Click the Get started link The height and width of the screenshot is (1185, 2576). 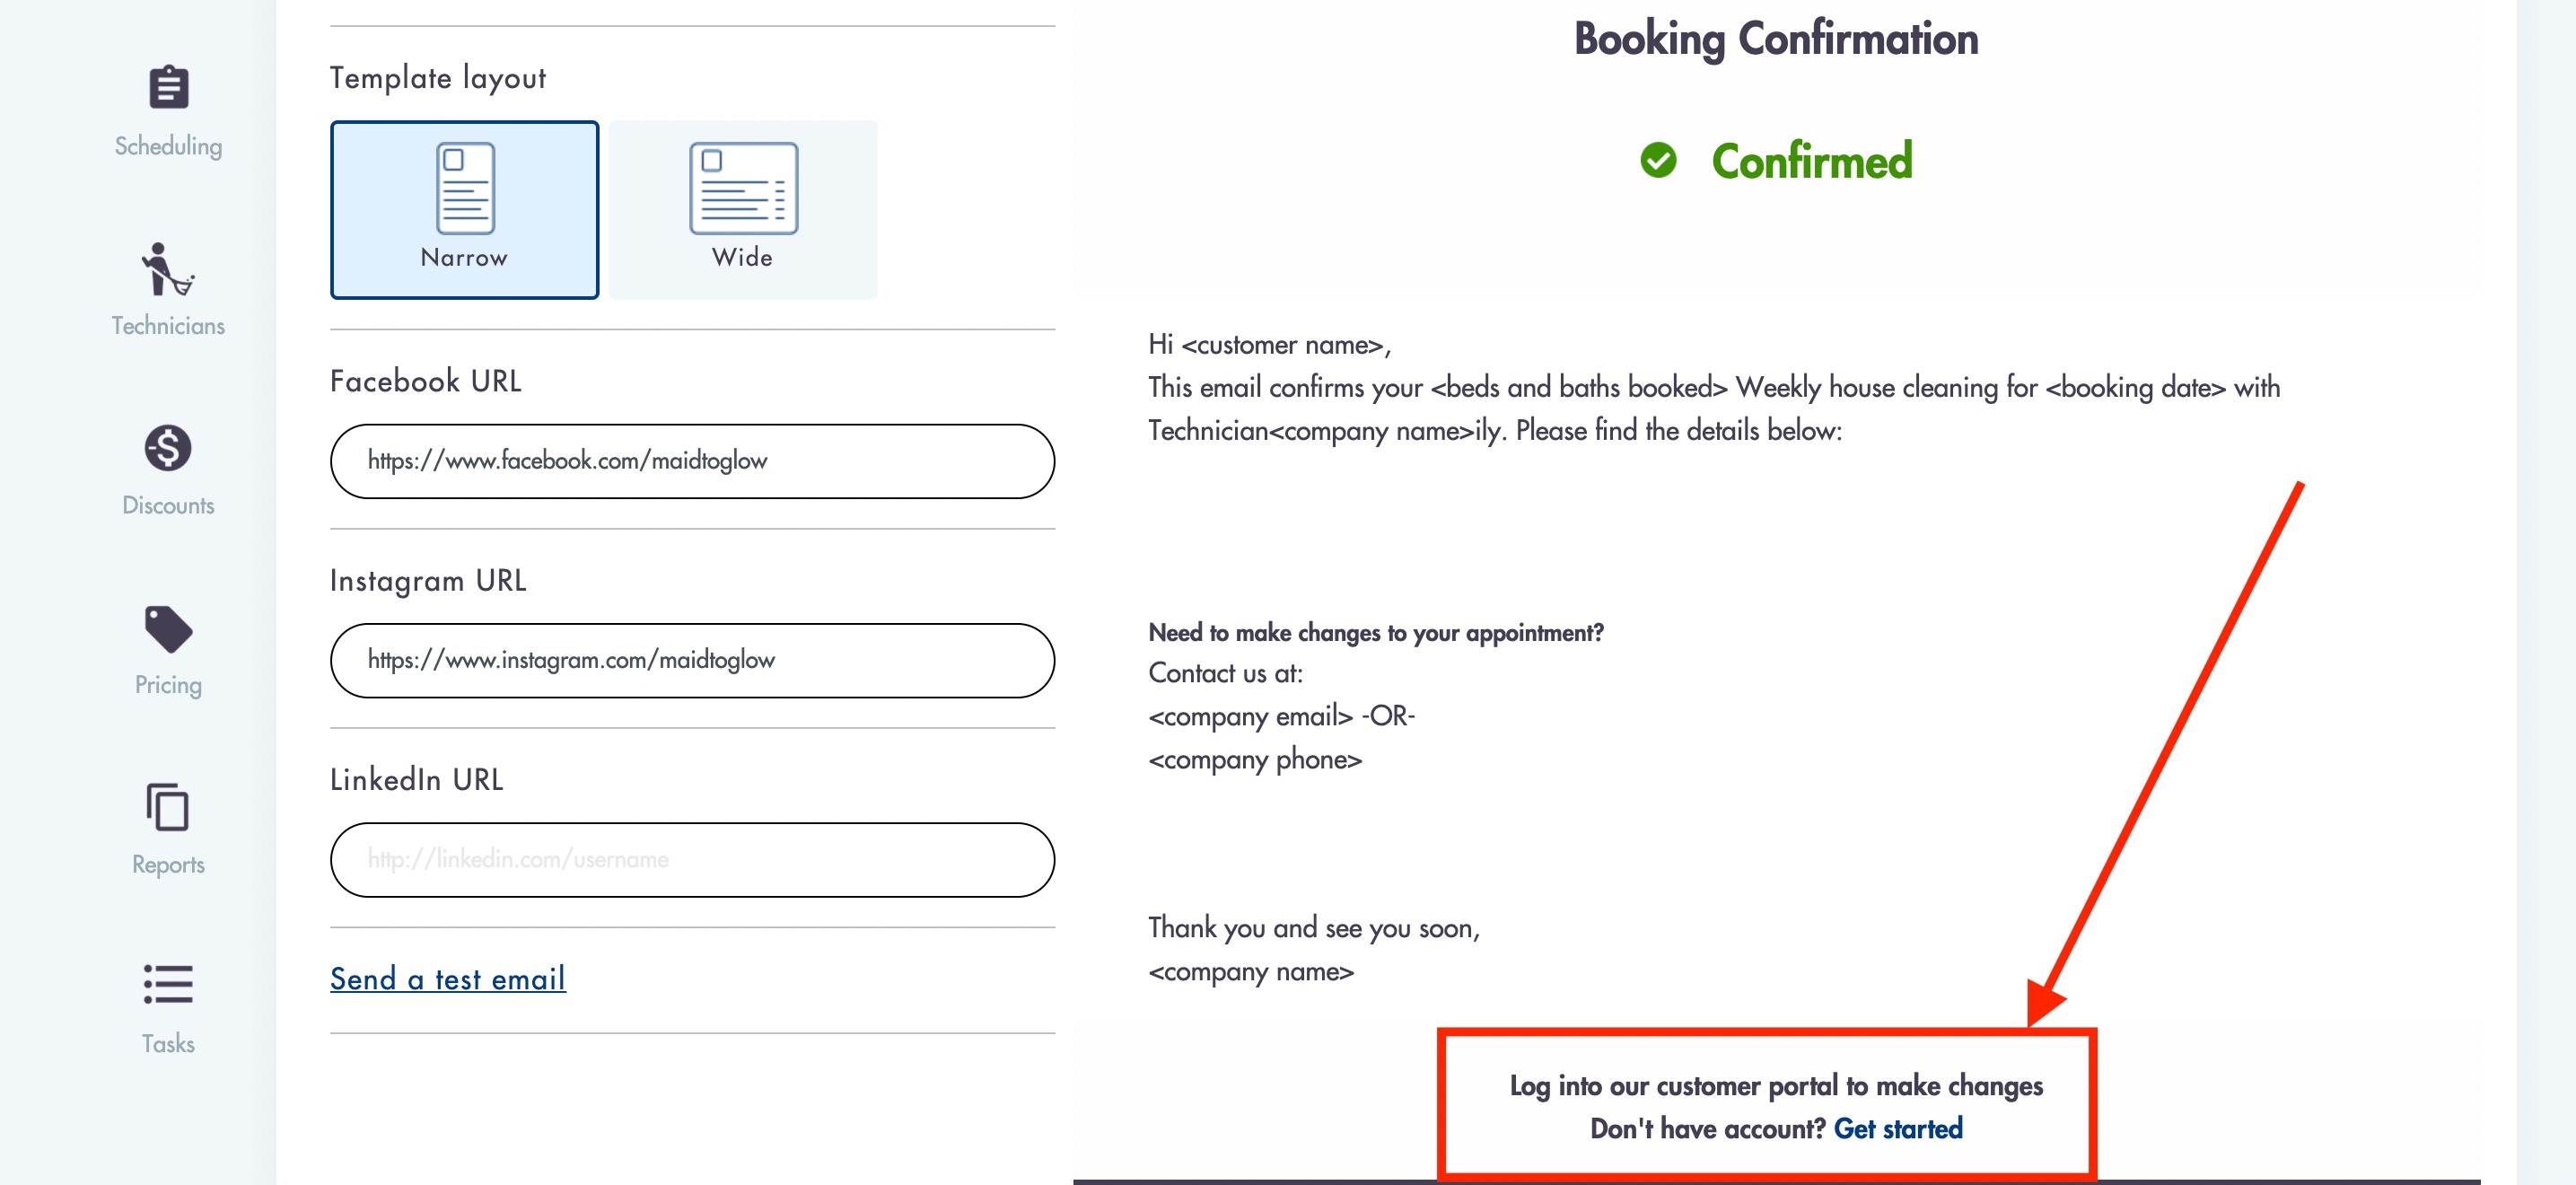(1898, 1128)
